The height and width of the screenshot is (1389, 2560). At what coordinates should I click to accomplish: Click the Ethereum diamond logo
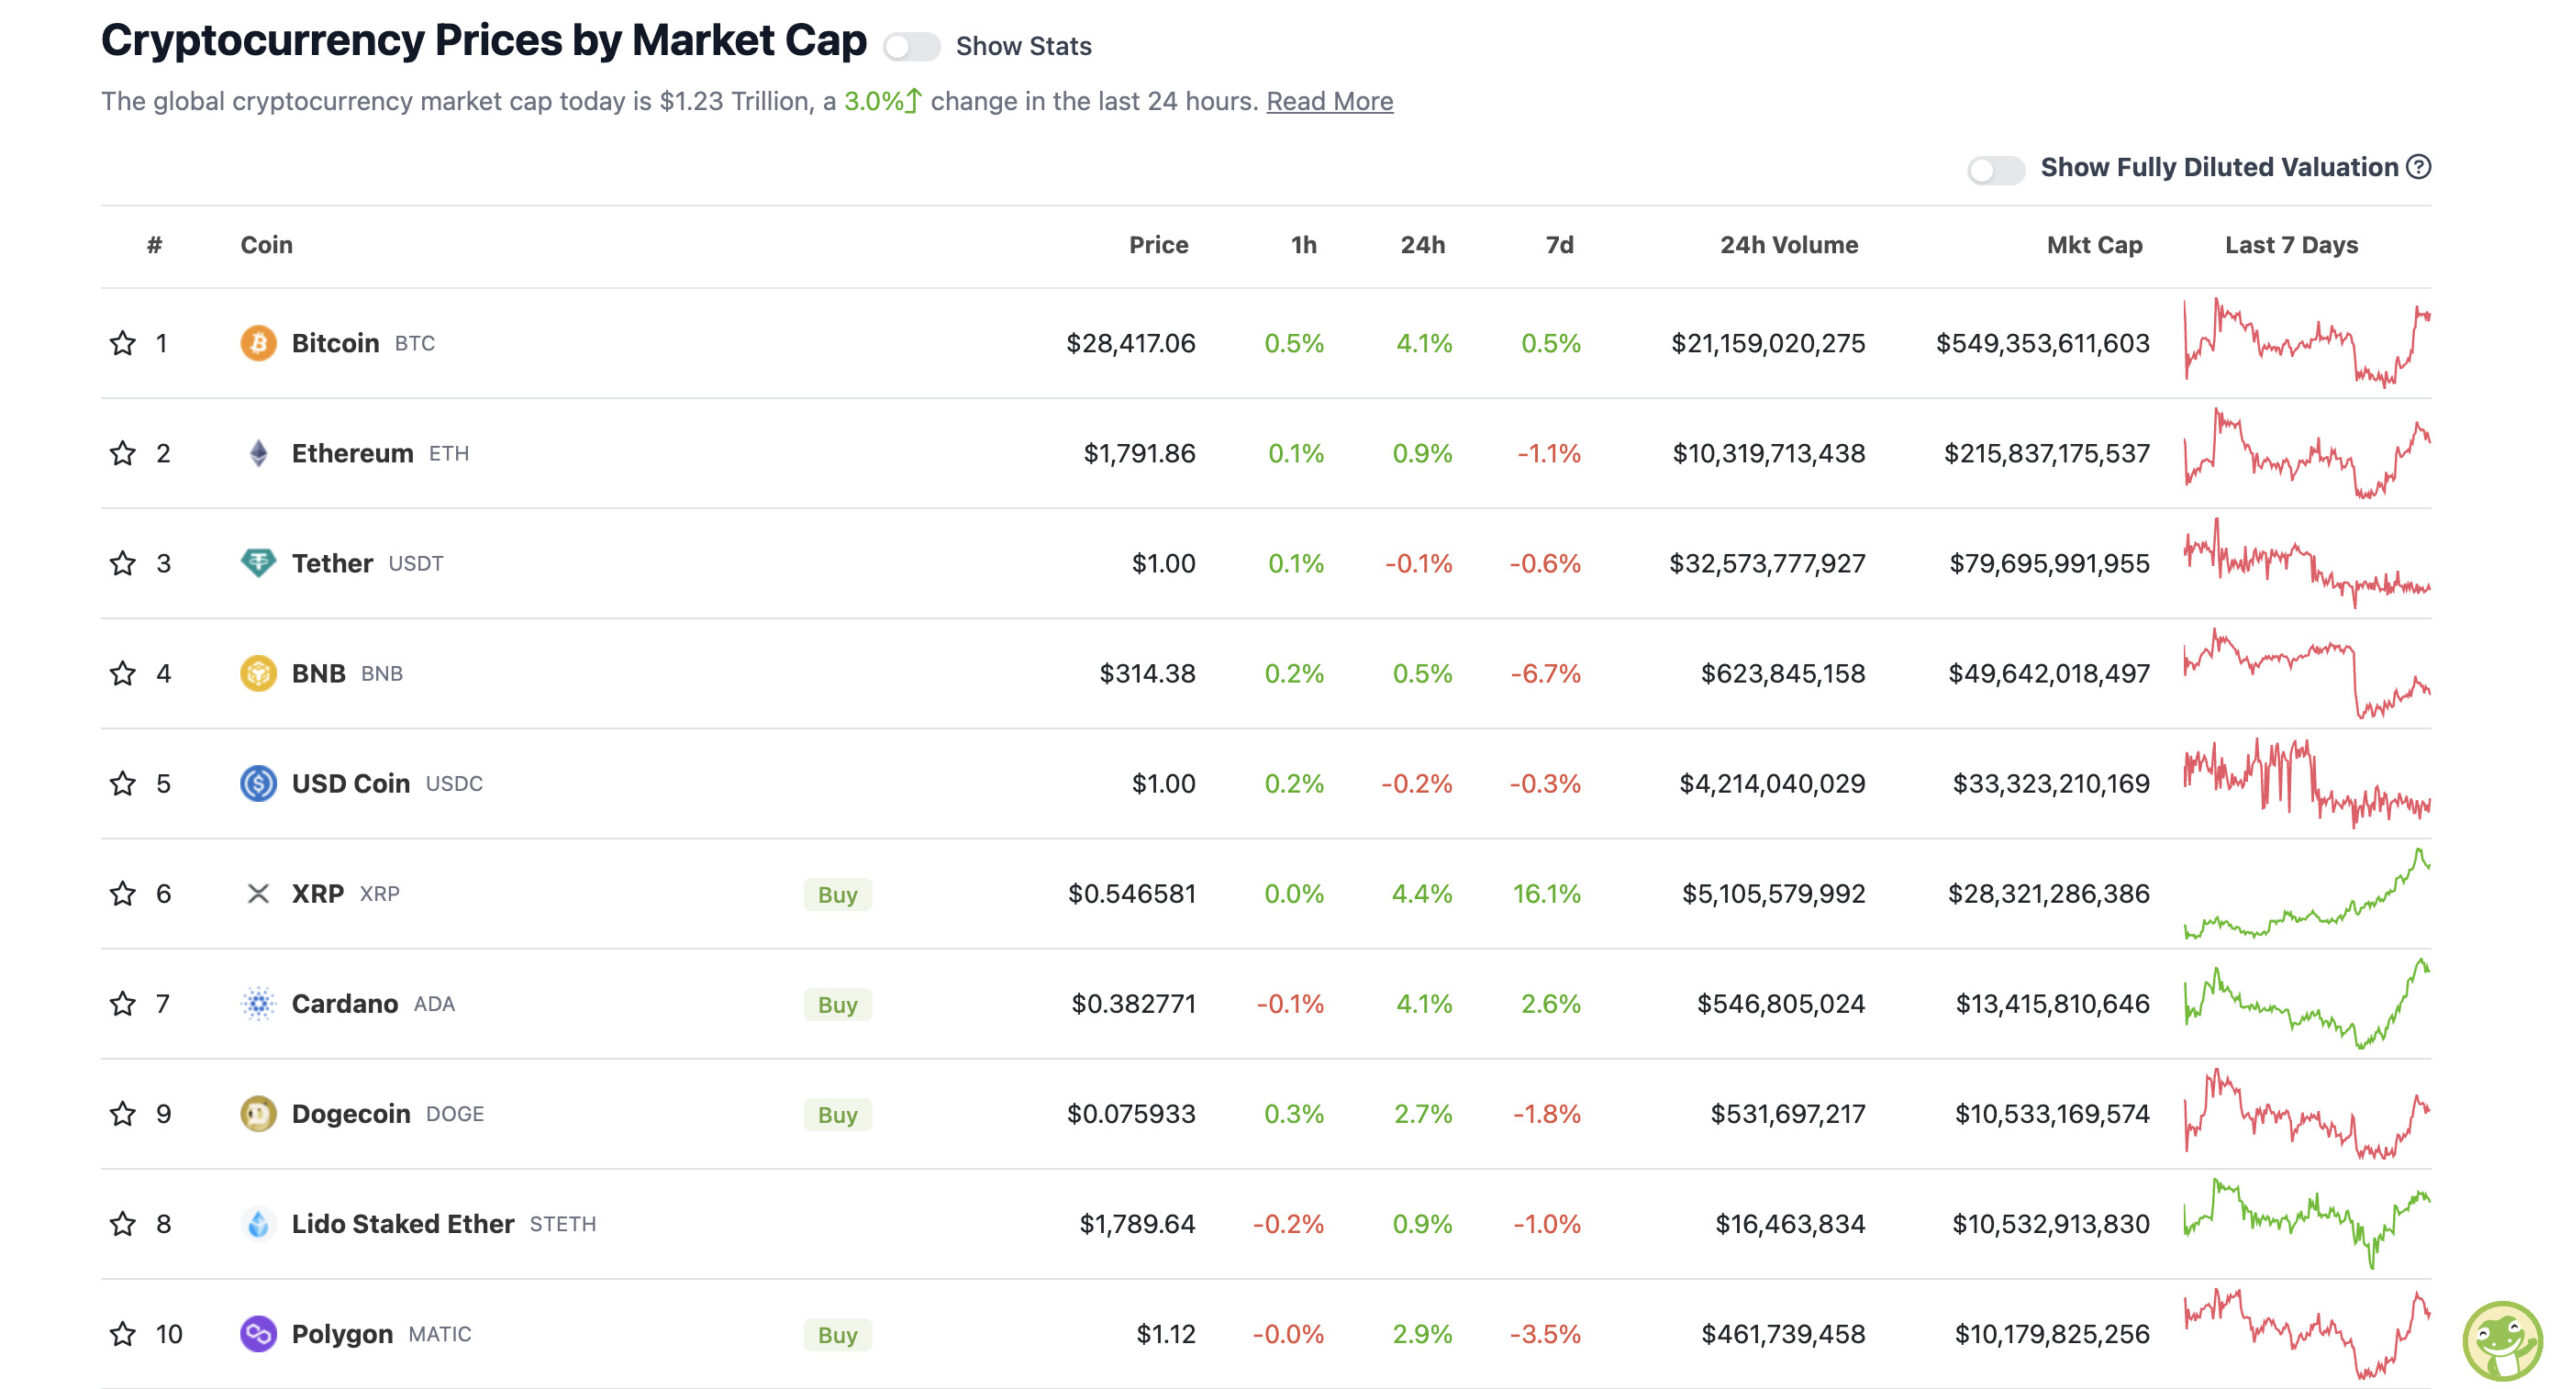tap(258, 453)
